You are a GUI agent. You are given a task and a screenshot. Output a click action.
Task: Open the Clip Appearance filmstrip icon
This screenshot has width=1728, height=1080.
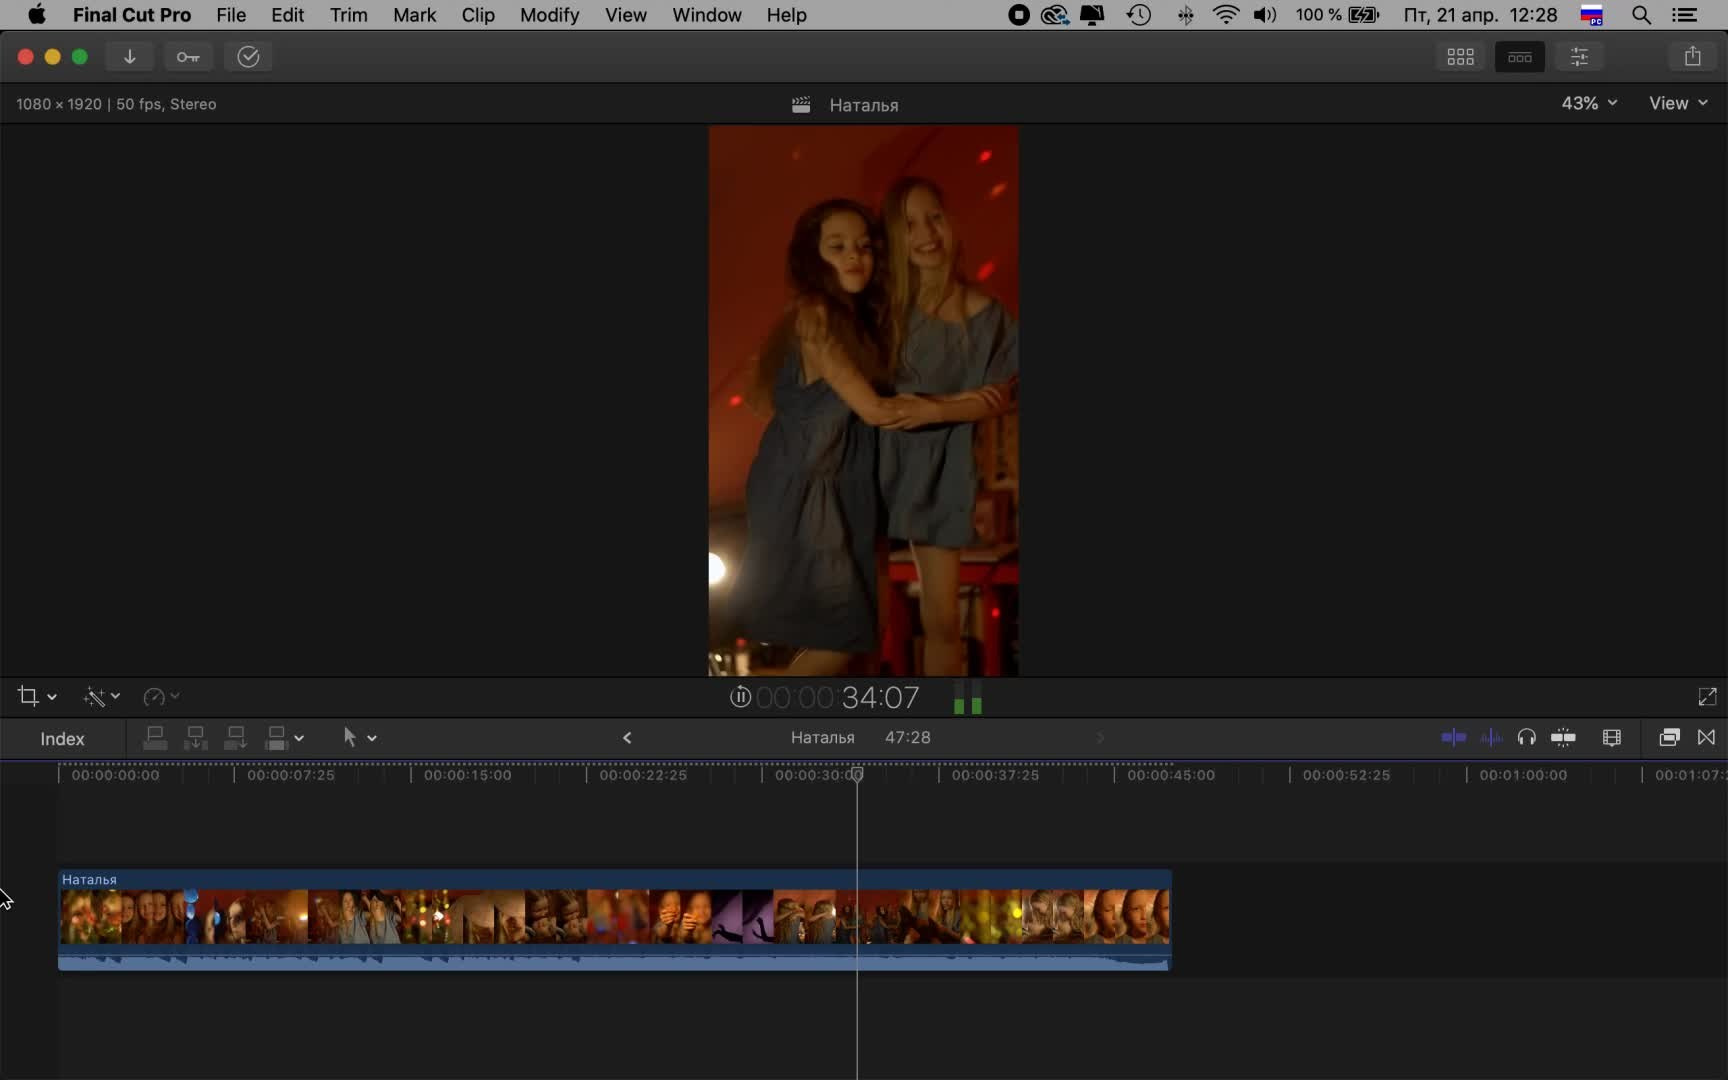tap(1611, 738)
